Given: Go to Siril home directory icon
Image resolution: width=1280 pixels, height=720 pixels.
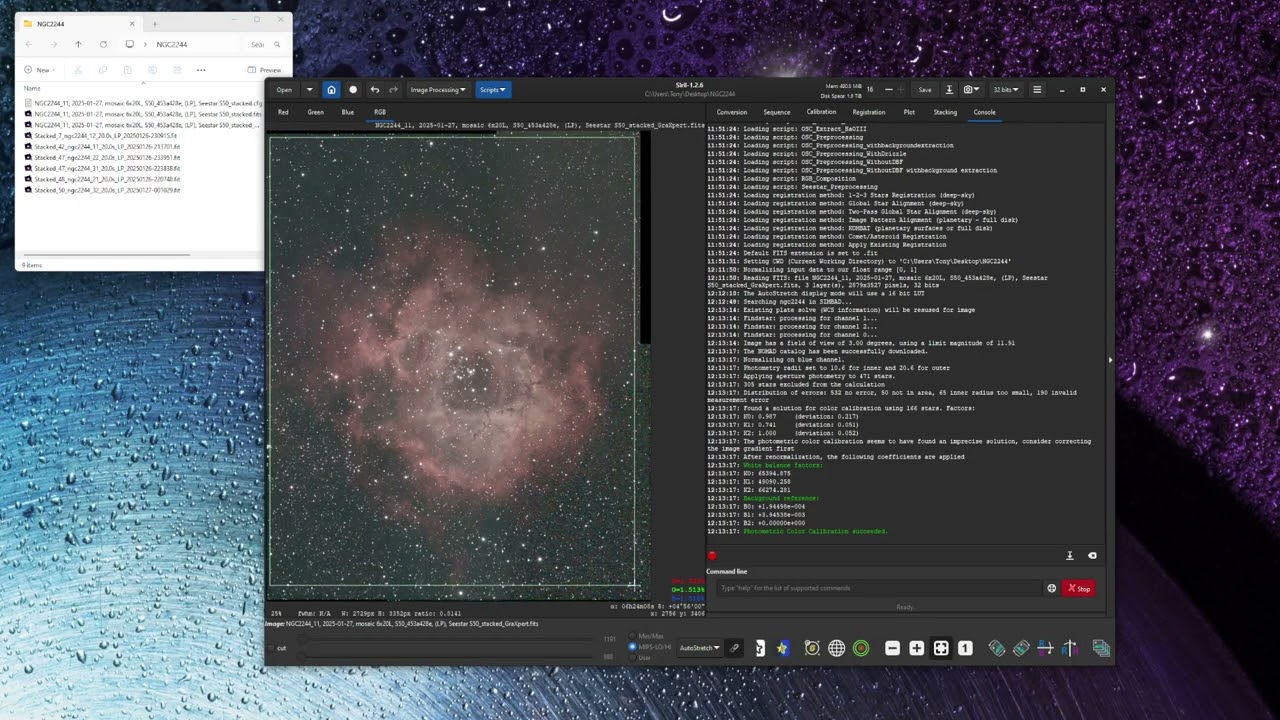Looking at the screenshot, I should point(331,90).
